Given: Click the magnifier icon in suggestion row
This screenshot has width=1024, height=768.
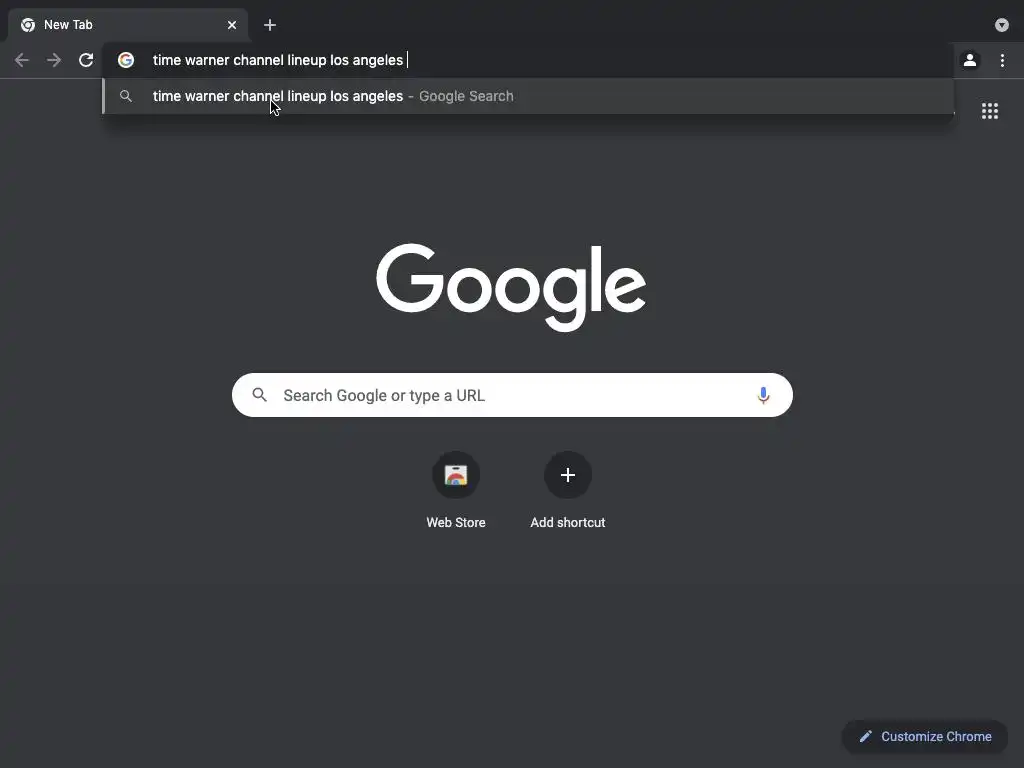Looking at the screenshot, I should (x=126, y=96).
